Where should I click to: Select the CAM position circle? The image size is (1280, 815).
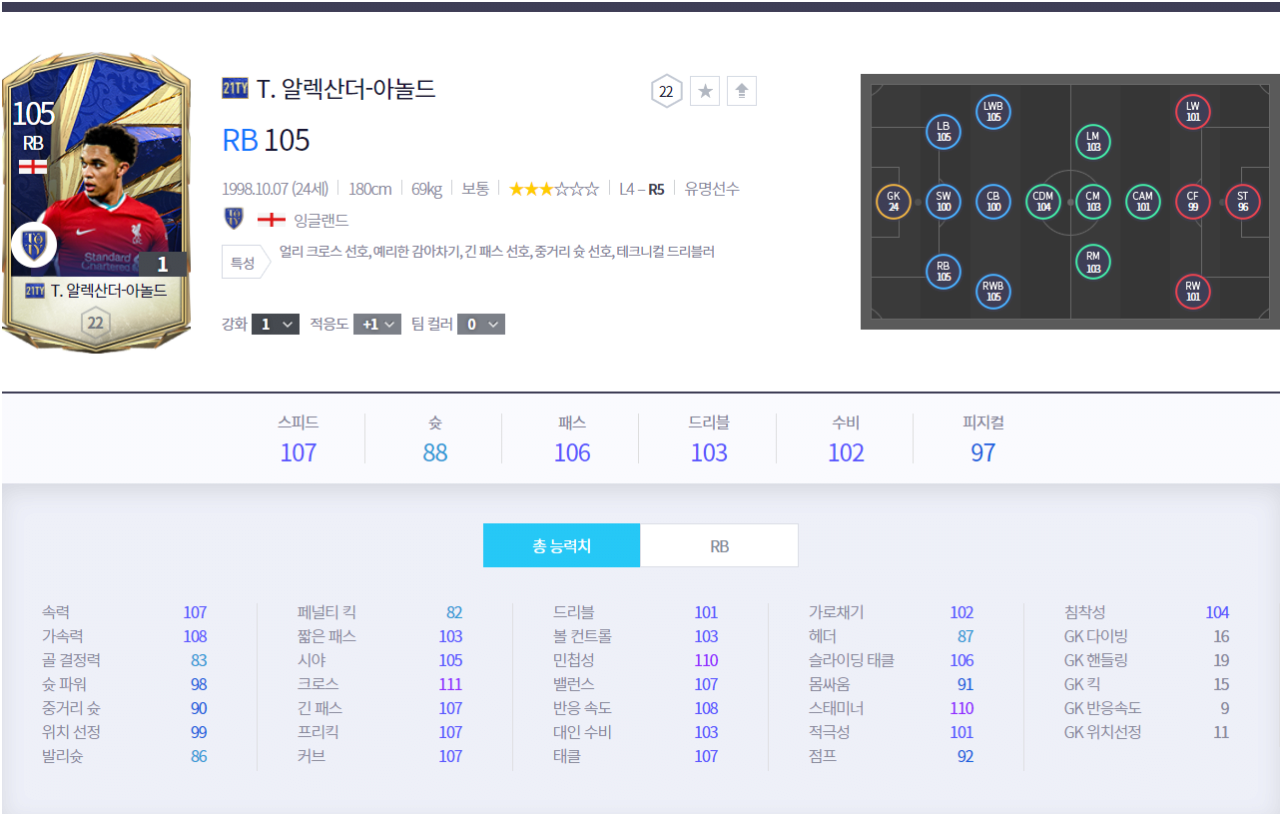point(1142,202)
